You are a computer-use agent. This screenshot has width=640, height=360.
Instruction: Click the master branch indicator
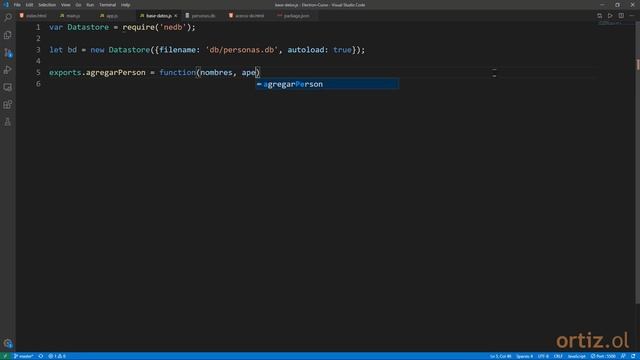coord(23,356)
